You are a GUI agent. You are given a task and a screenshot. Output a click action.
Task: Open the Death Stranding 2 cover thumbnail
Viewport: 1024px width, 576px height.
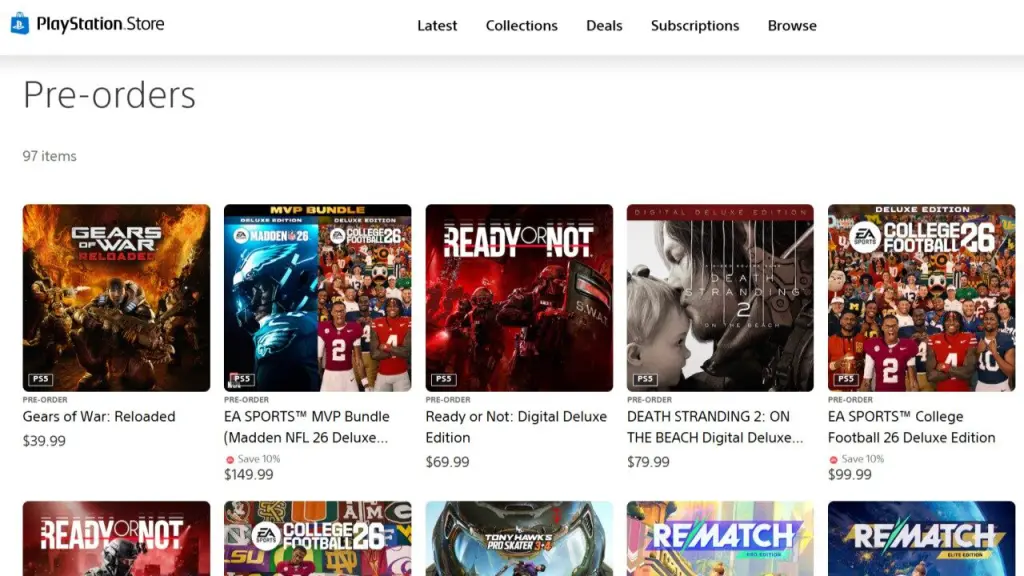pos(720,297)
